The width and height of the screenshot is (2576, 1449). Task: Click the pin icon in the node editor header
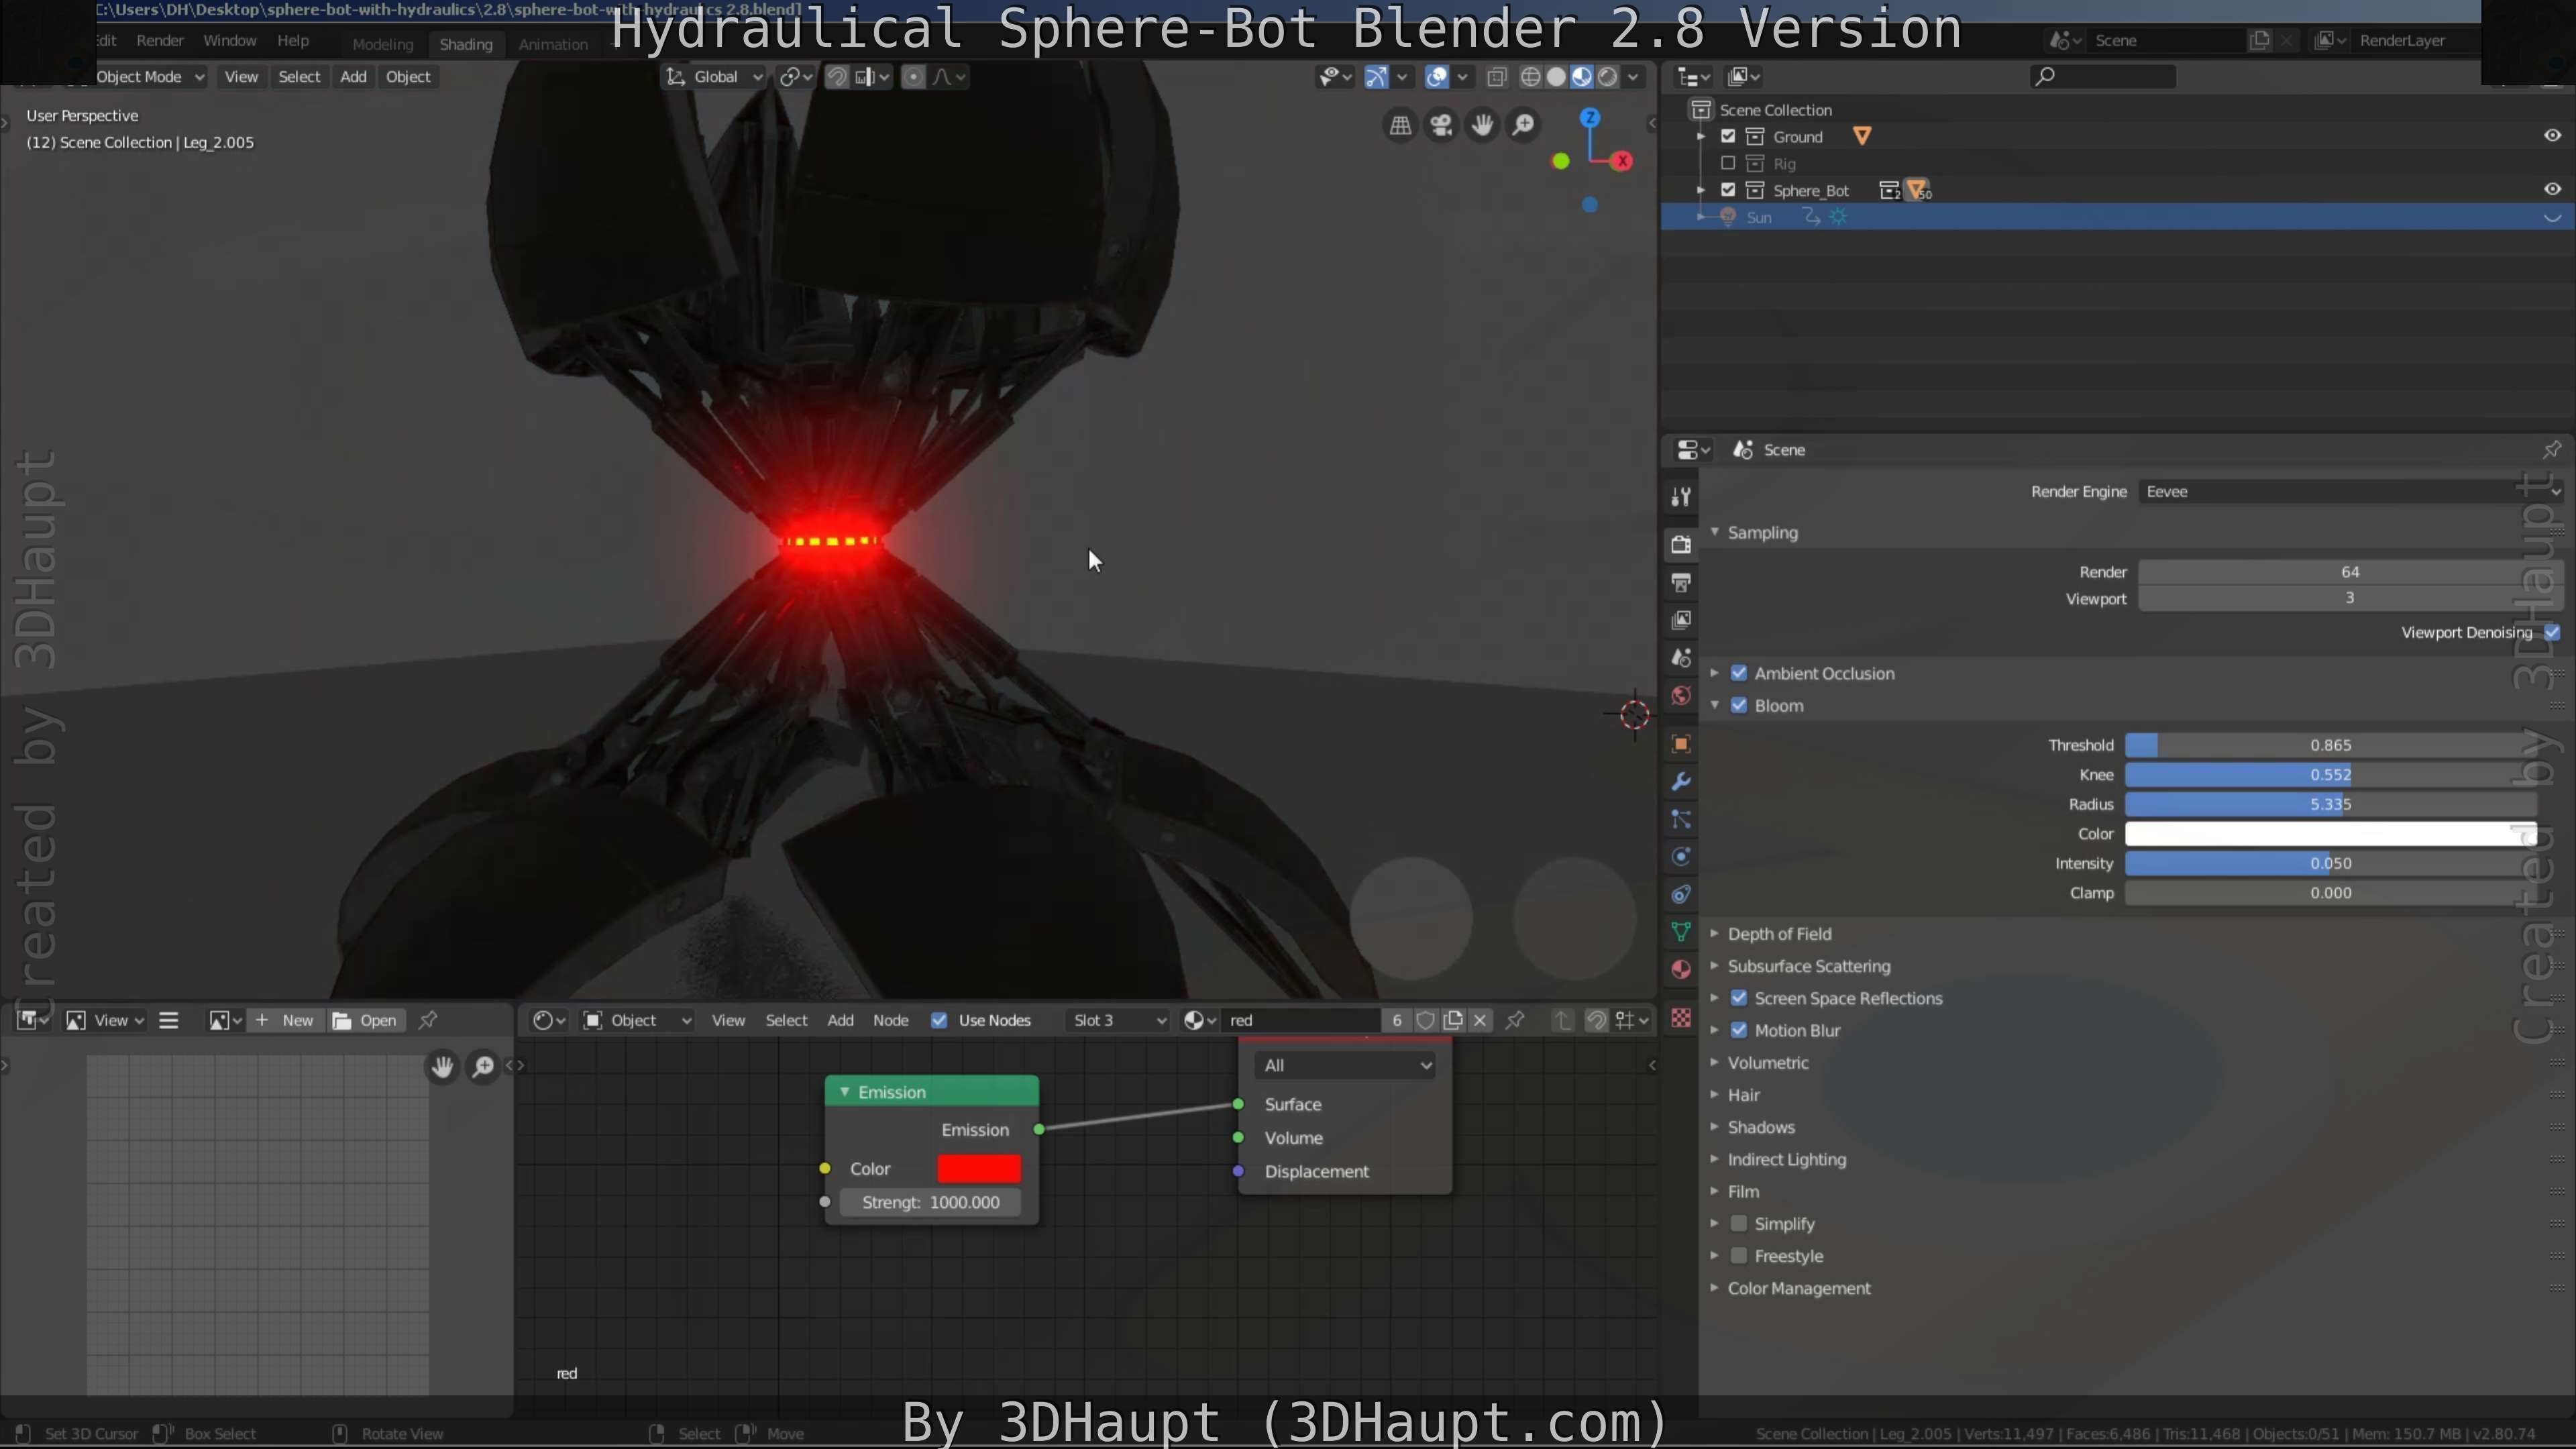(x=1515, y=1020)
